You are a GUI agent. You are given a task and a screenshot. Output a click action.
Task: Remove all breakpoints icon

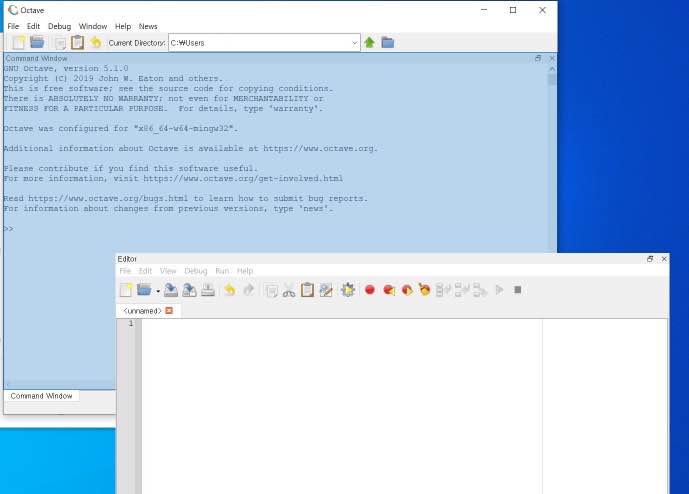424,290
